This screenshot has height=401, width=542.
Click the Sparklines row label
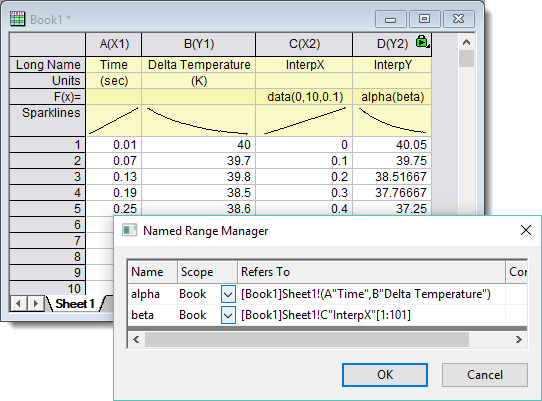coord(48,120)
